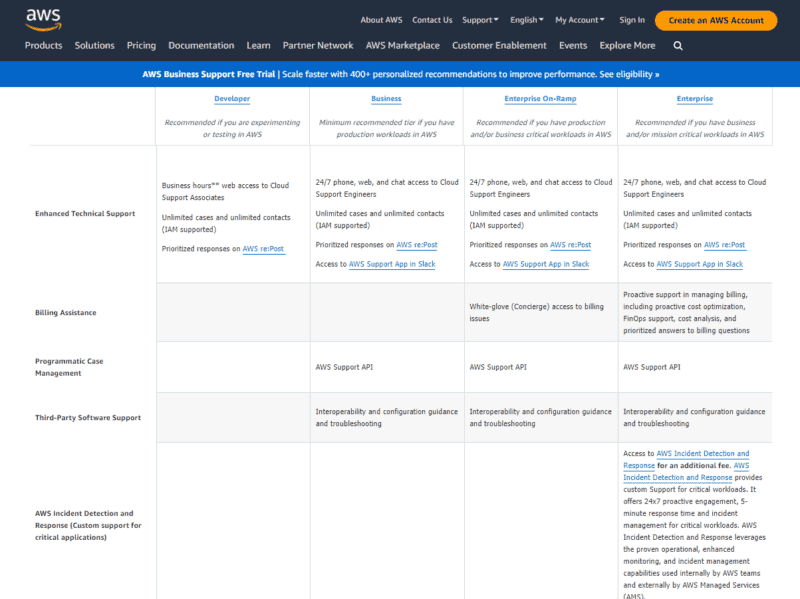Open the Developer plan page
Viewport: 800px width, 599px height.
(232, 98)
